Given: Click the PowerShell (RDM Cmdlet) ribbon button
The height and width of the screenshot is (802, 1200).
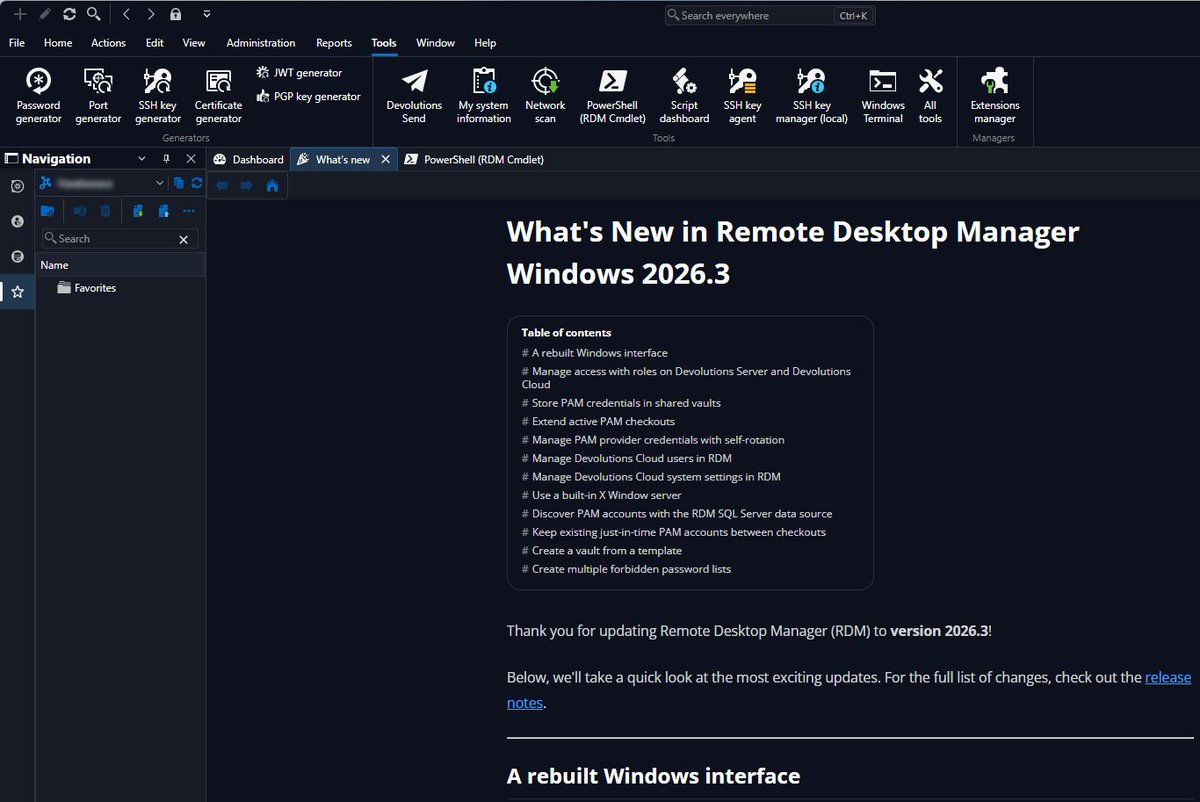Looking at the screenshot, I should tap(613, 96).
